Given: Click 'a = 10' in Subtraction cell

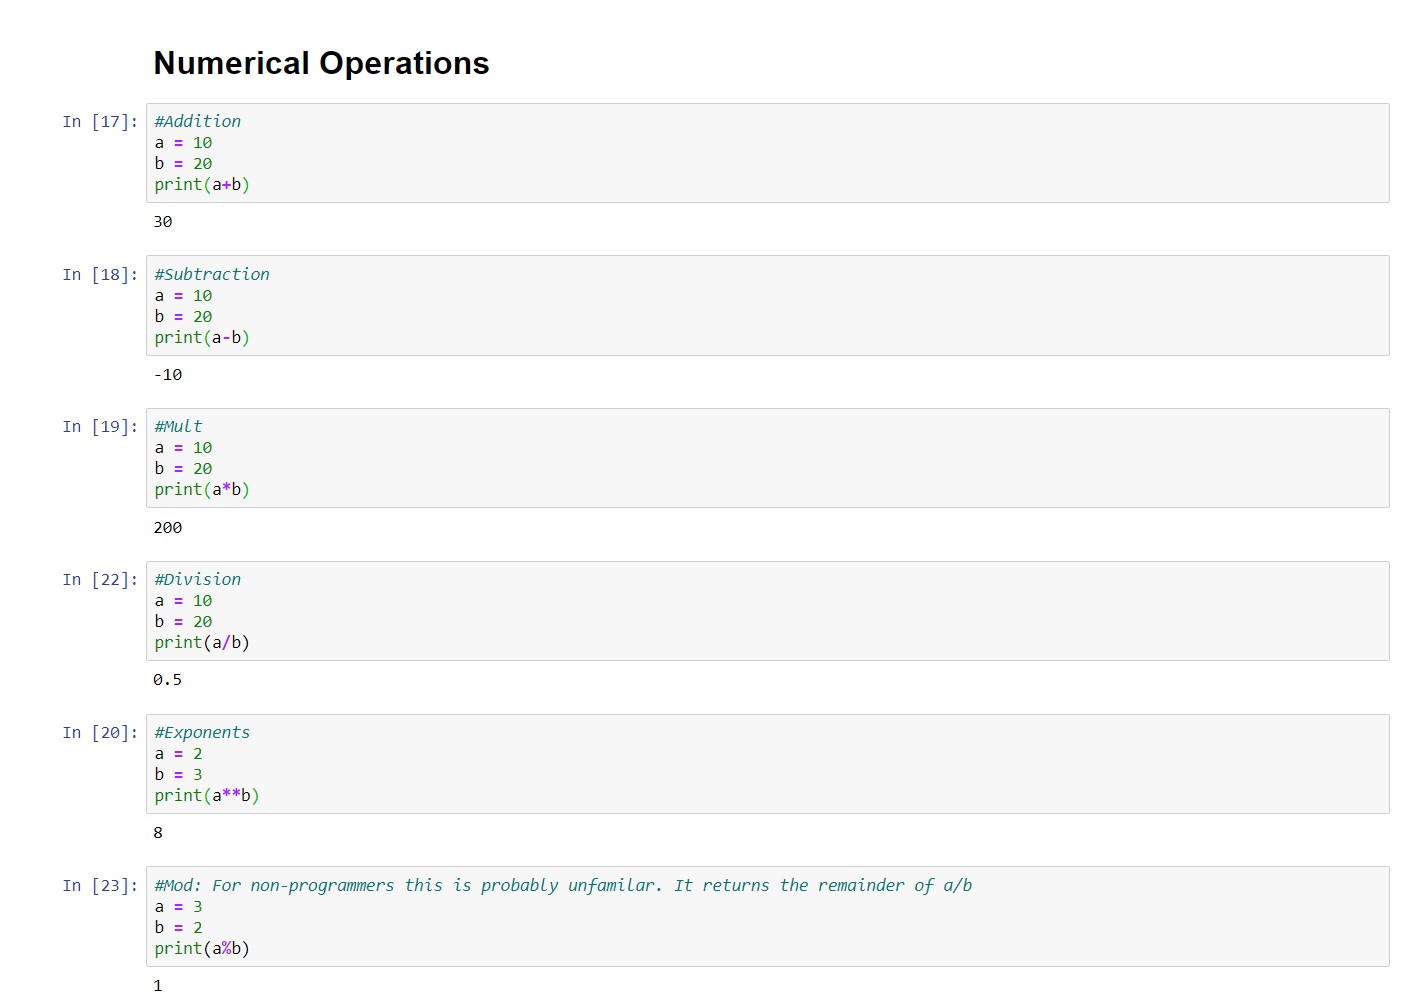Looking at the screenshot, I should [x=184, y=296].
